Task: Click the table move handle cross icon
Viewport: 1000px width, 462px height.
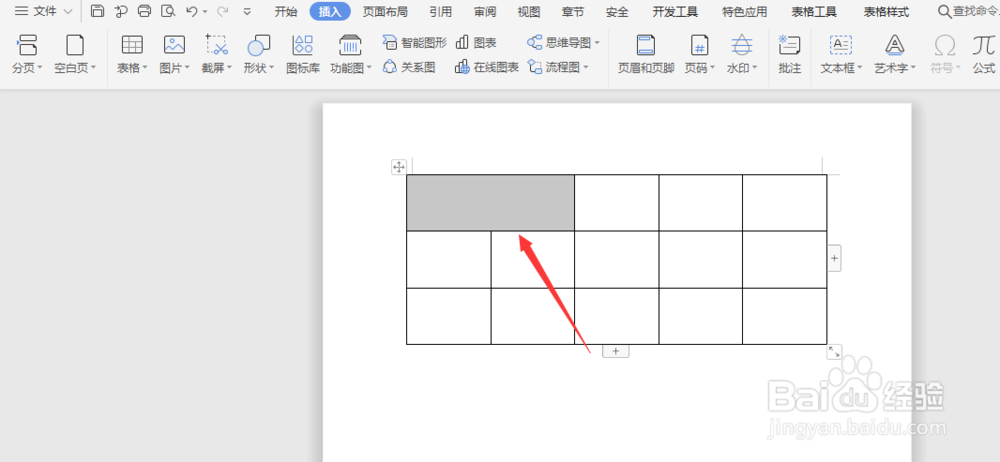Action: pyautogui.click(x=399, y=167)
